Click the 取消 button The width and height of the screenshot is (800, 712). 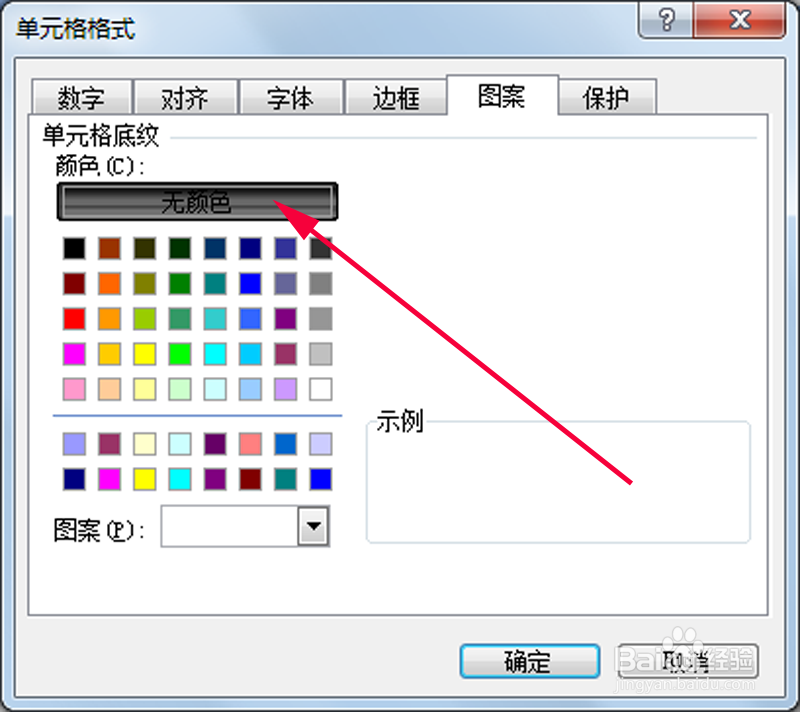click(x=688, y=661)
